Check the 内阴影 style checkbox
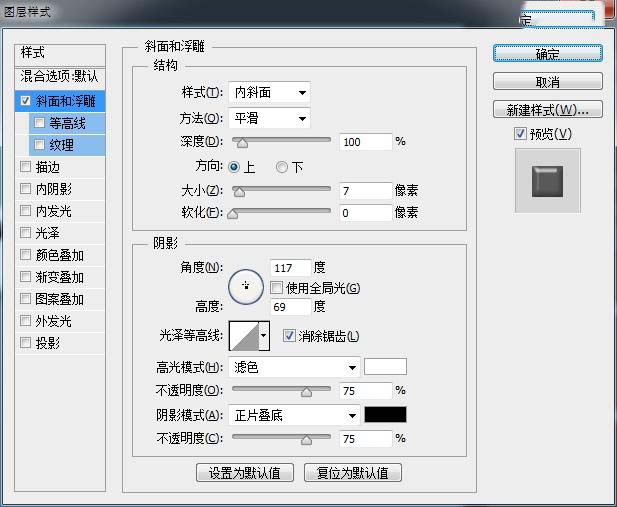Viewport: 617px width, 507px height. (26, 189)
